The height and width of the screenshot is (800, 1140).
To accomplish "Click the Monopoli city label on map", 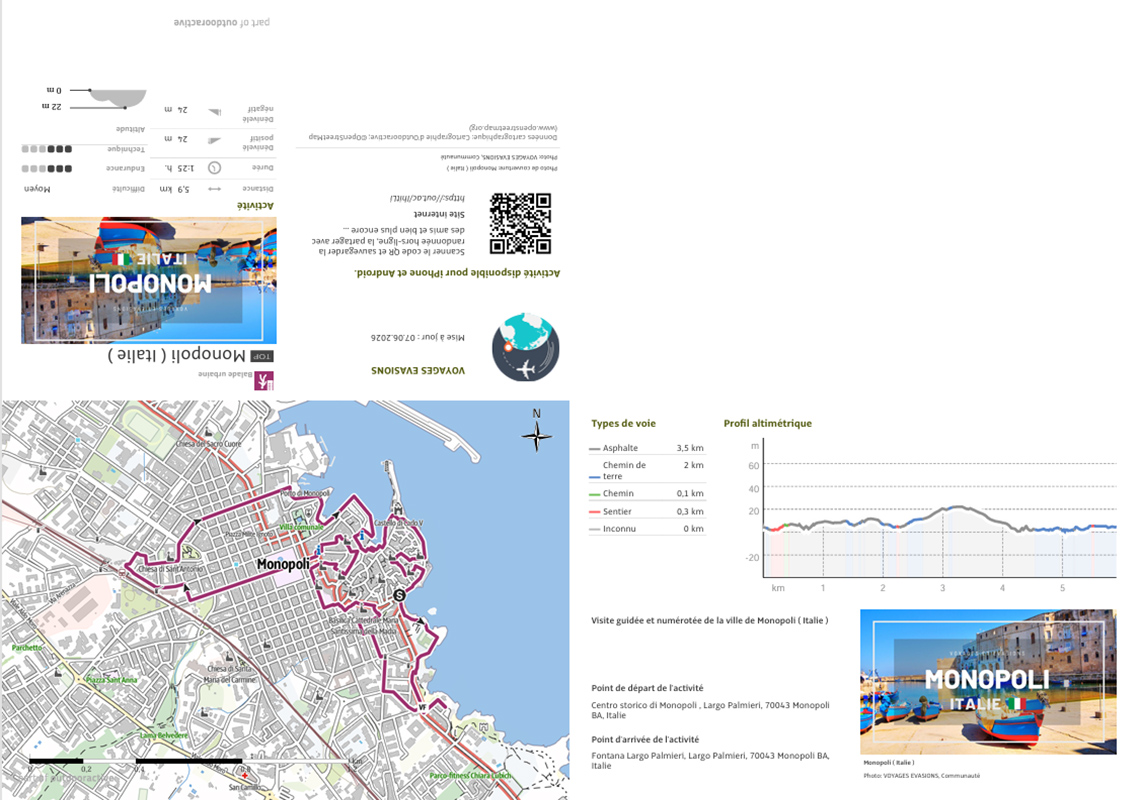I will click(x=283, y=564).
